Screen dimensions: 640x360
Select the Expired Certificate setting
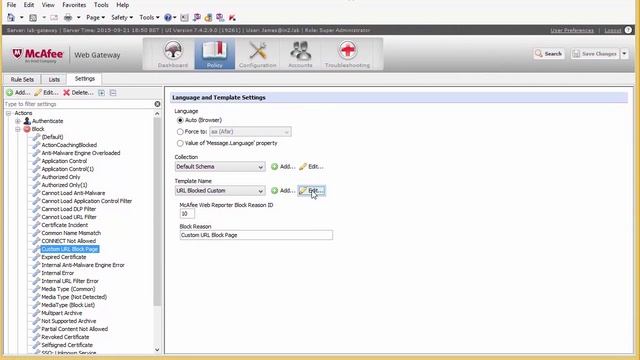(64, 257)
